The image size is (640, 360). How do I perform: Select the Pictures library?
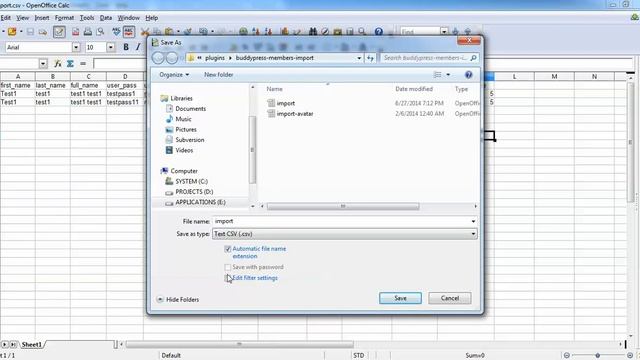181,129
